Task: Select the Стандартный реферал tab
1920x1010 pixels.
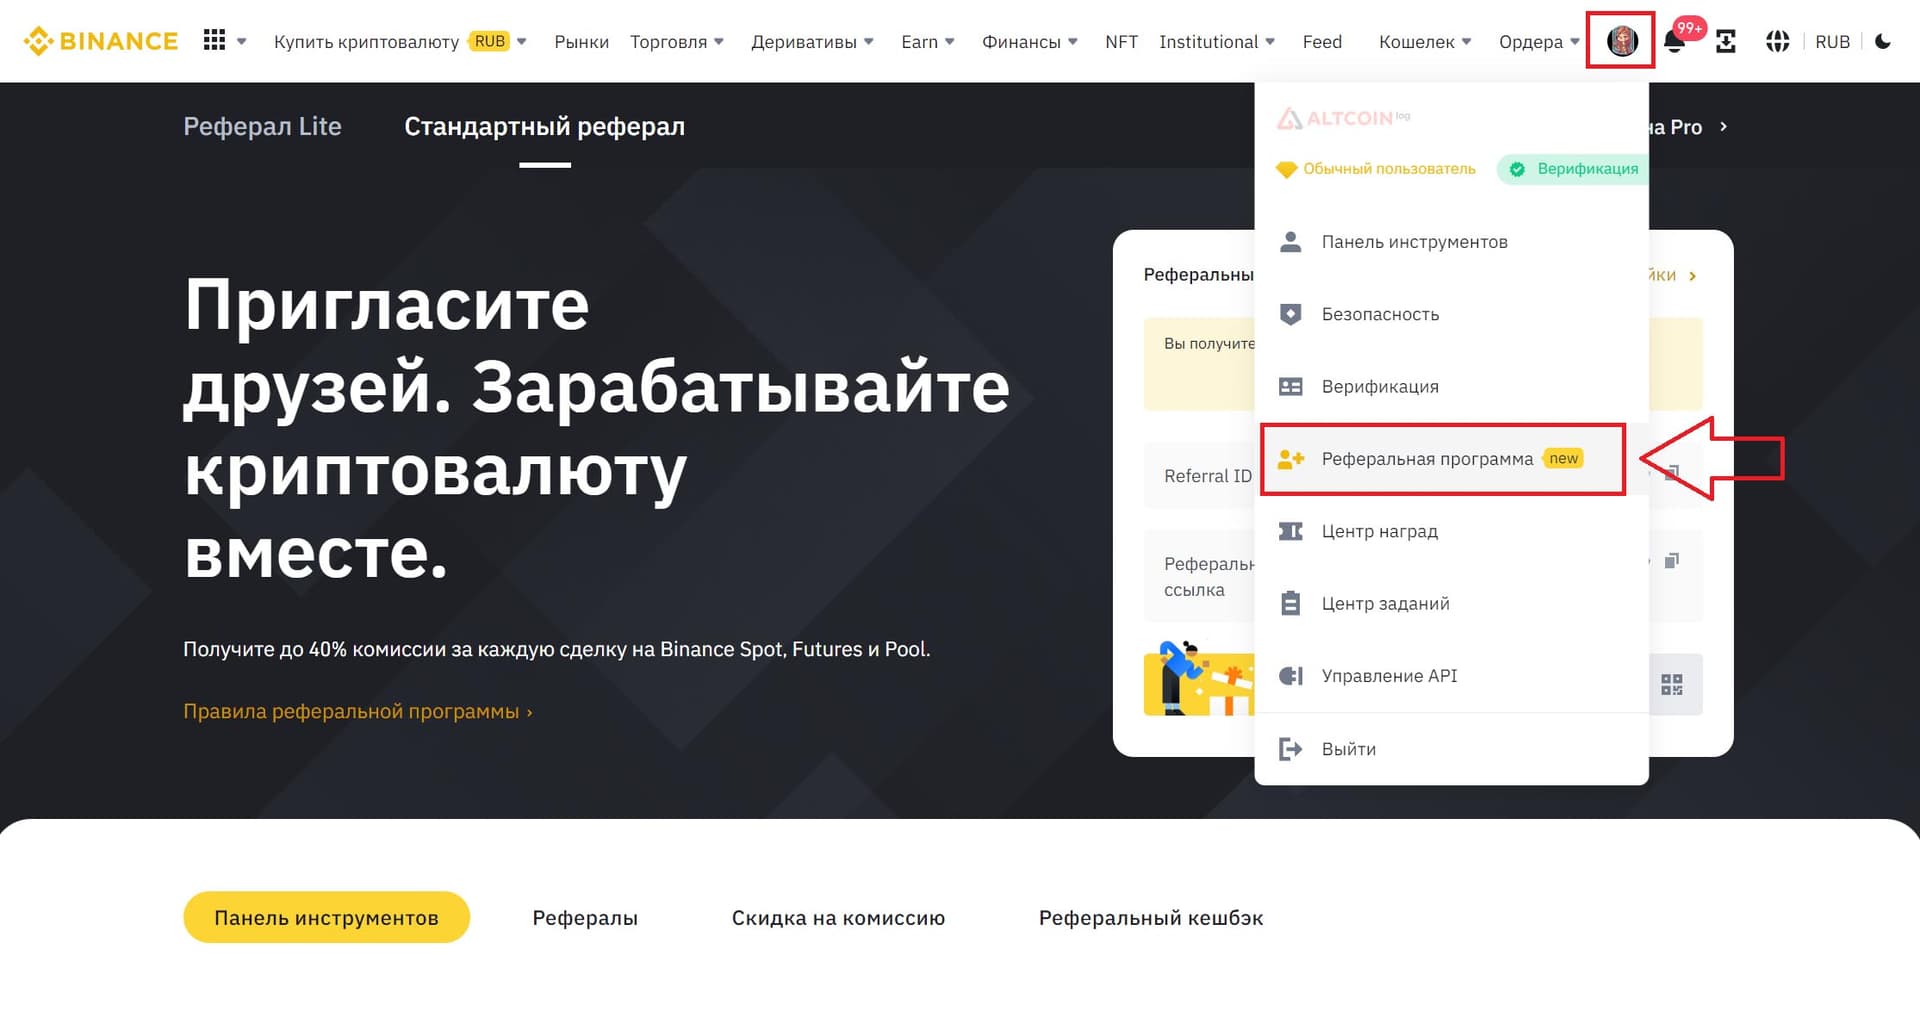Action: [x=544, y=126]
